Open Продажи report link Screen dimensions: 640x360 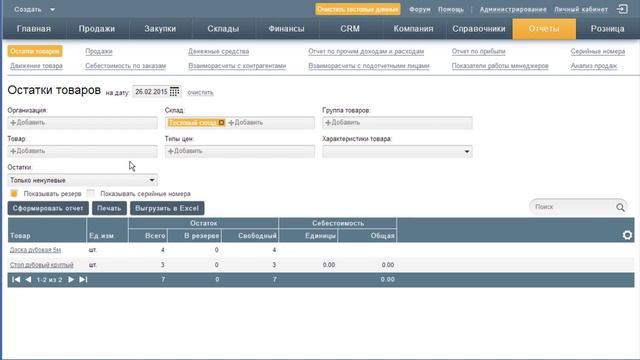coord(99,51)
